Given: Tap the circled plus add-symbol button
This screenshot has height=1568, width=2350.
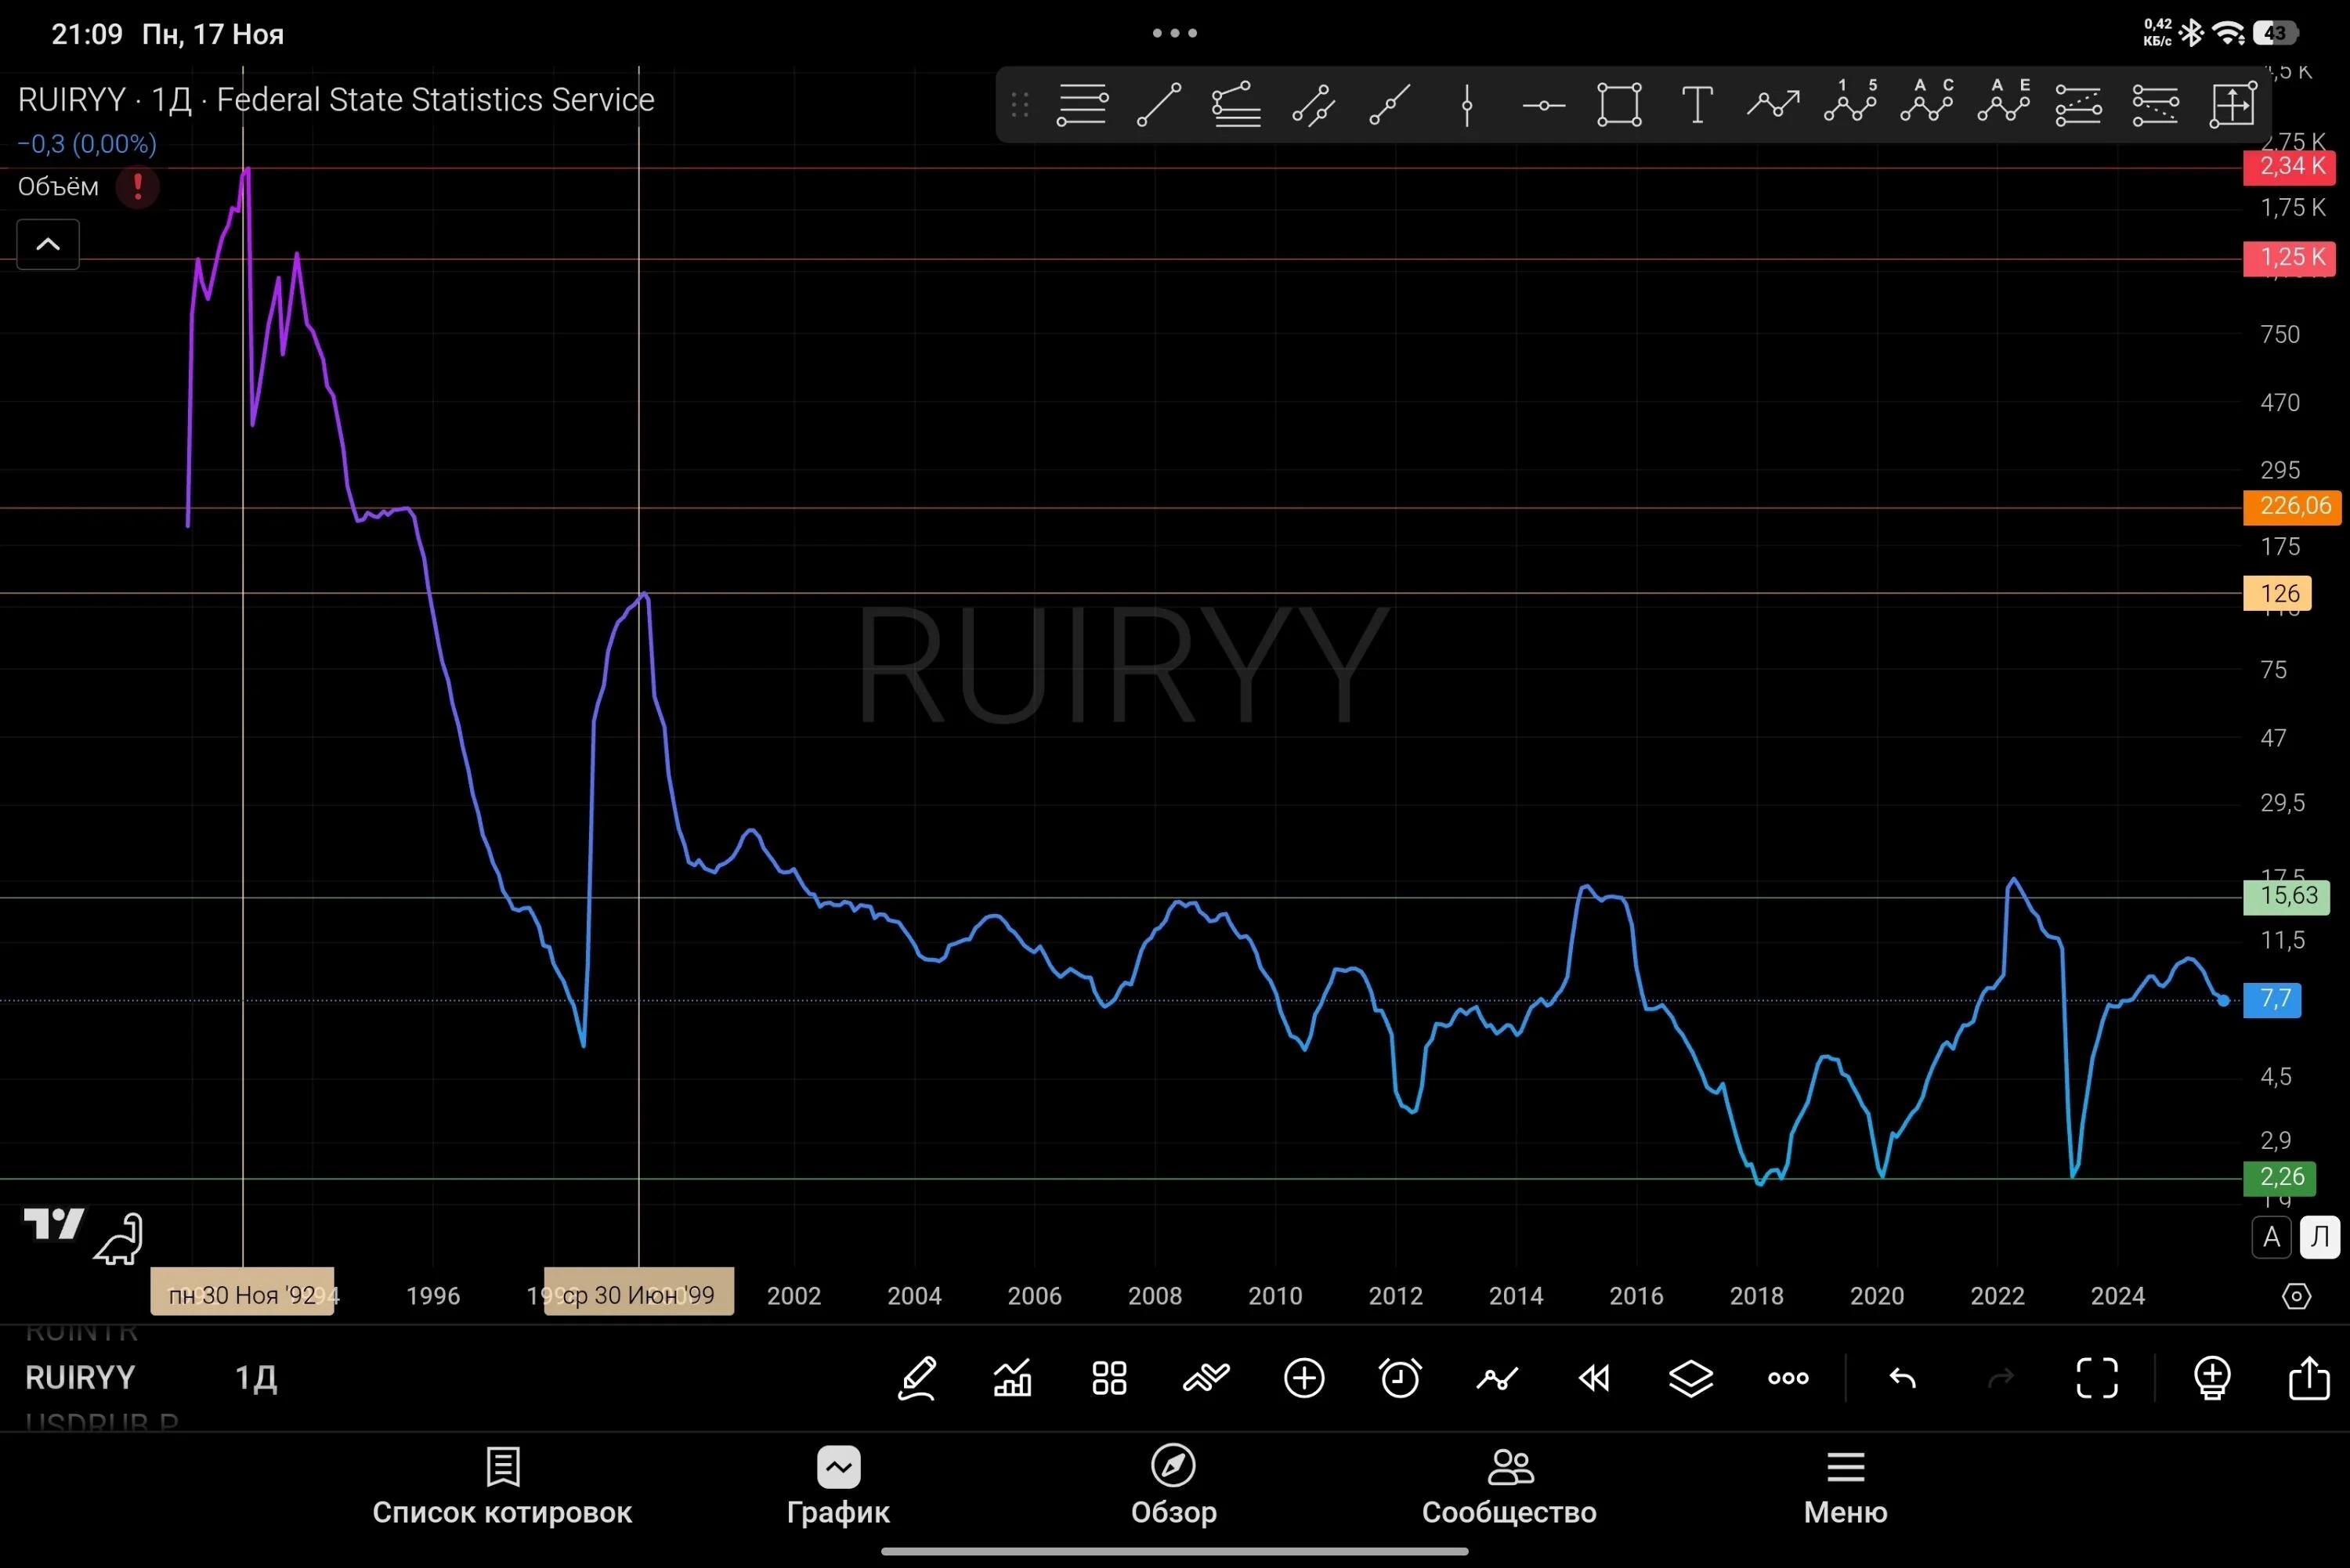Looking at the screenshot, I should click(1304, 1378).
